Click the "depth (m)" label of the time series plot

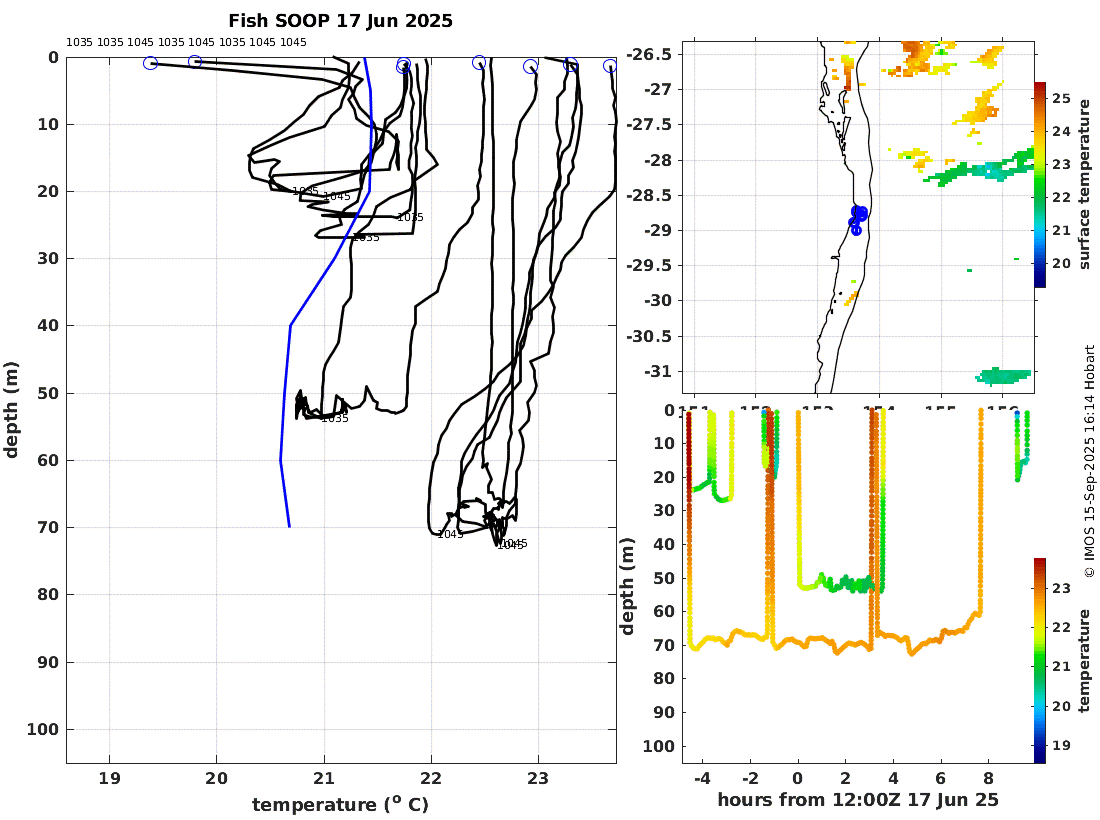627,586
